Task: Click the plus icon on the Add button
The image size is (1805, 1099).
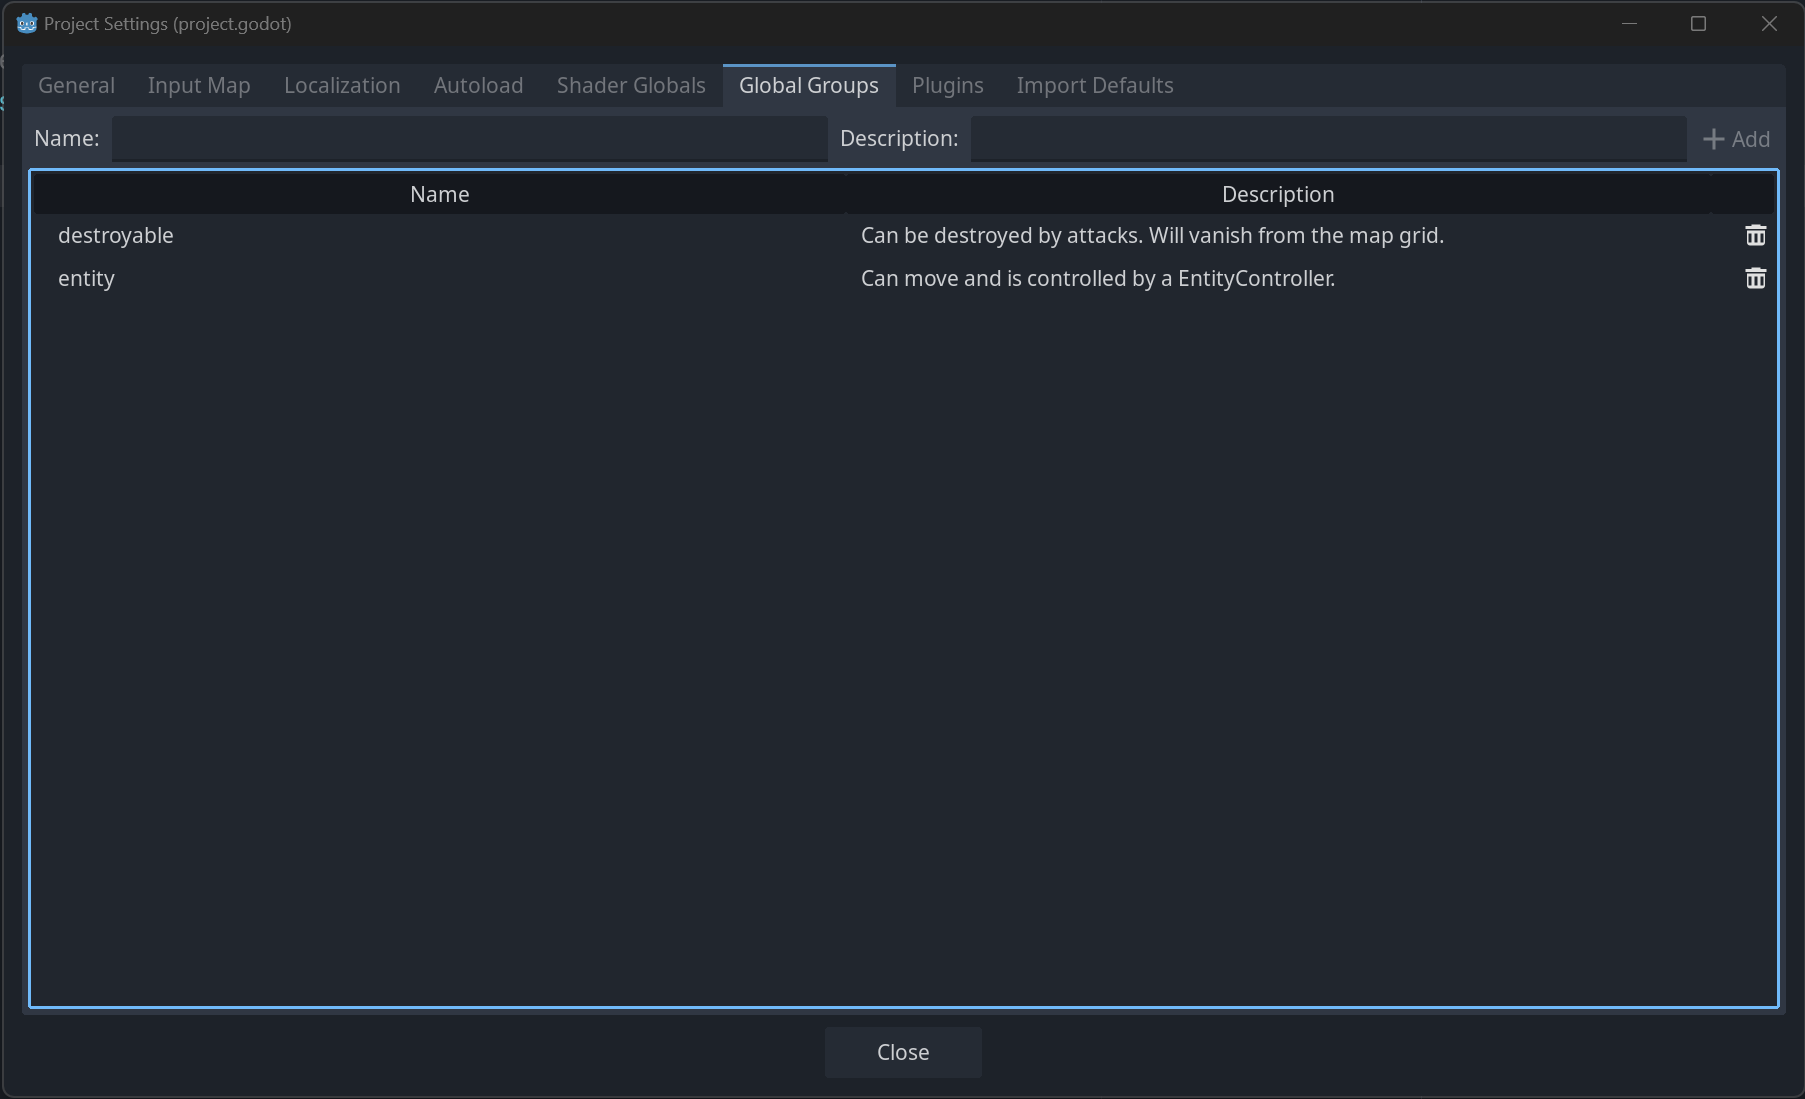Action: [x=1714, y=138]
